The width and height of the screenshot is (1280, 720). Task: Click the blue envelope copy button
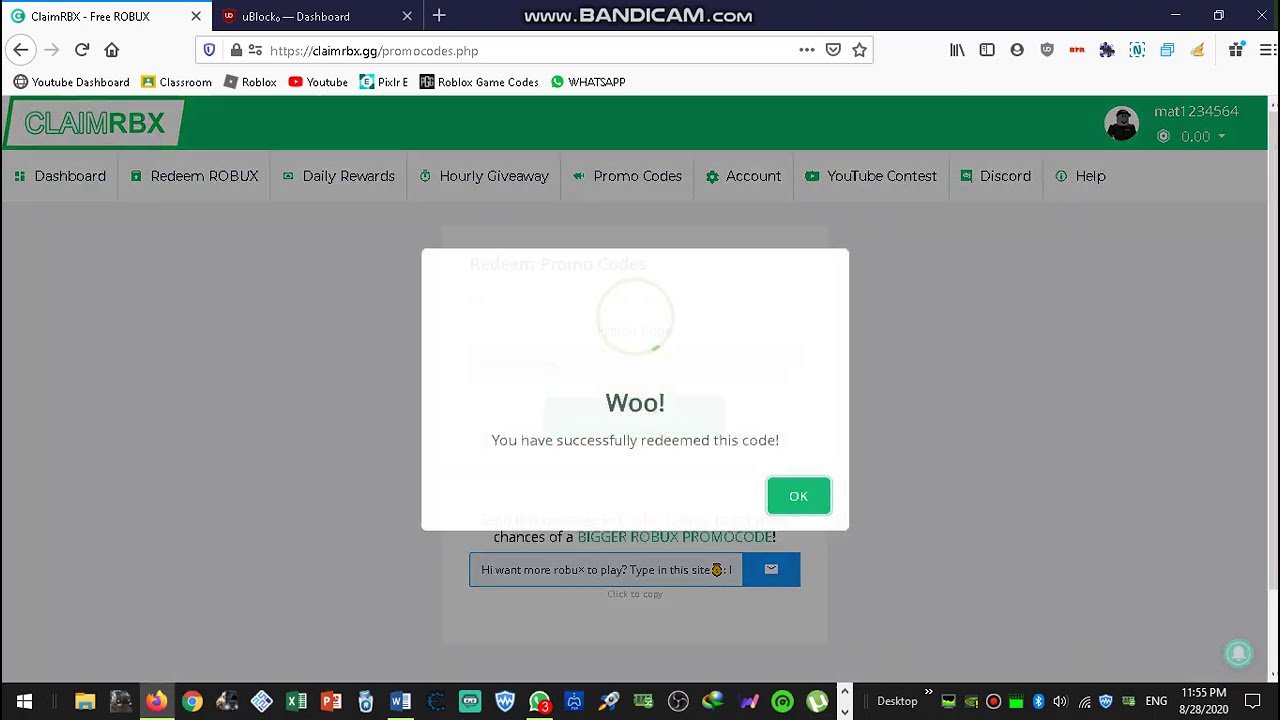tap(771, 570)
